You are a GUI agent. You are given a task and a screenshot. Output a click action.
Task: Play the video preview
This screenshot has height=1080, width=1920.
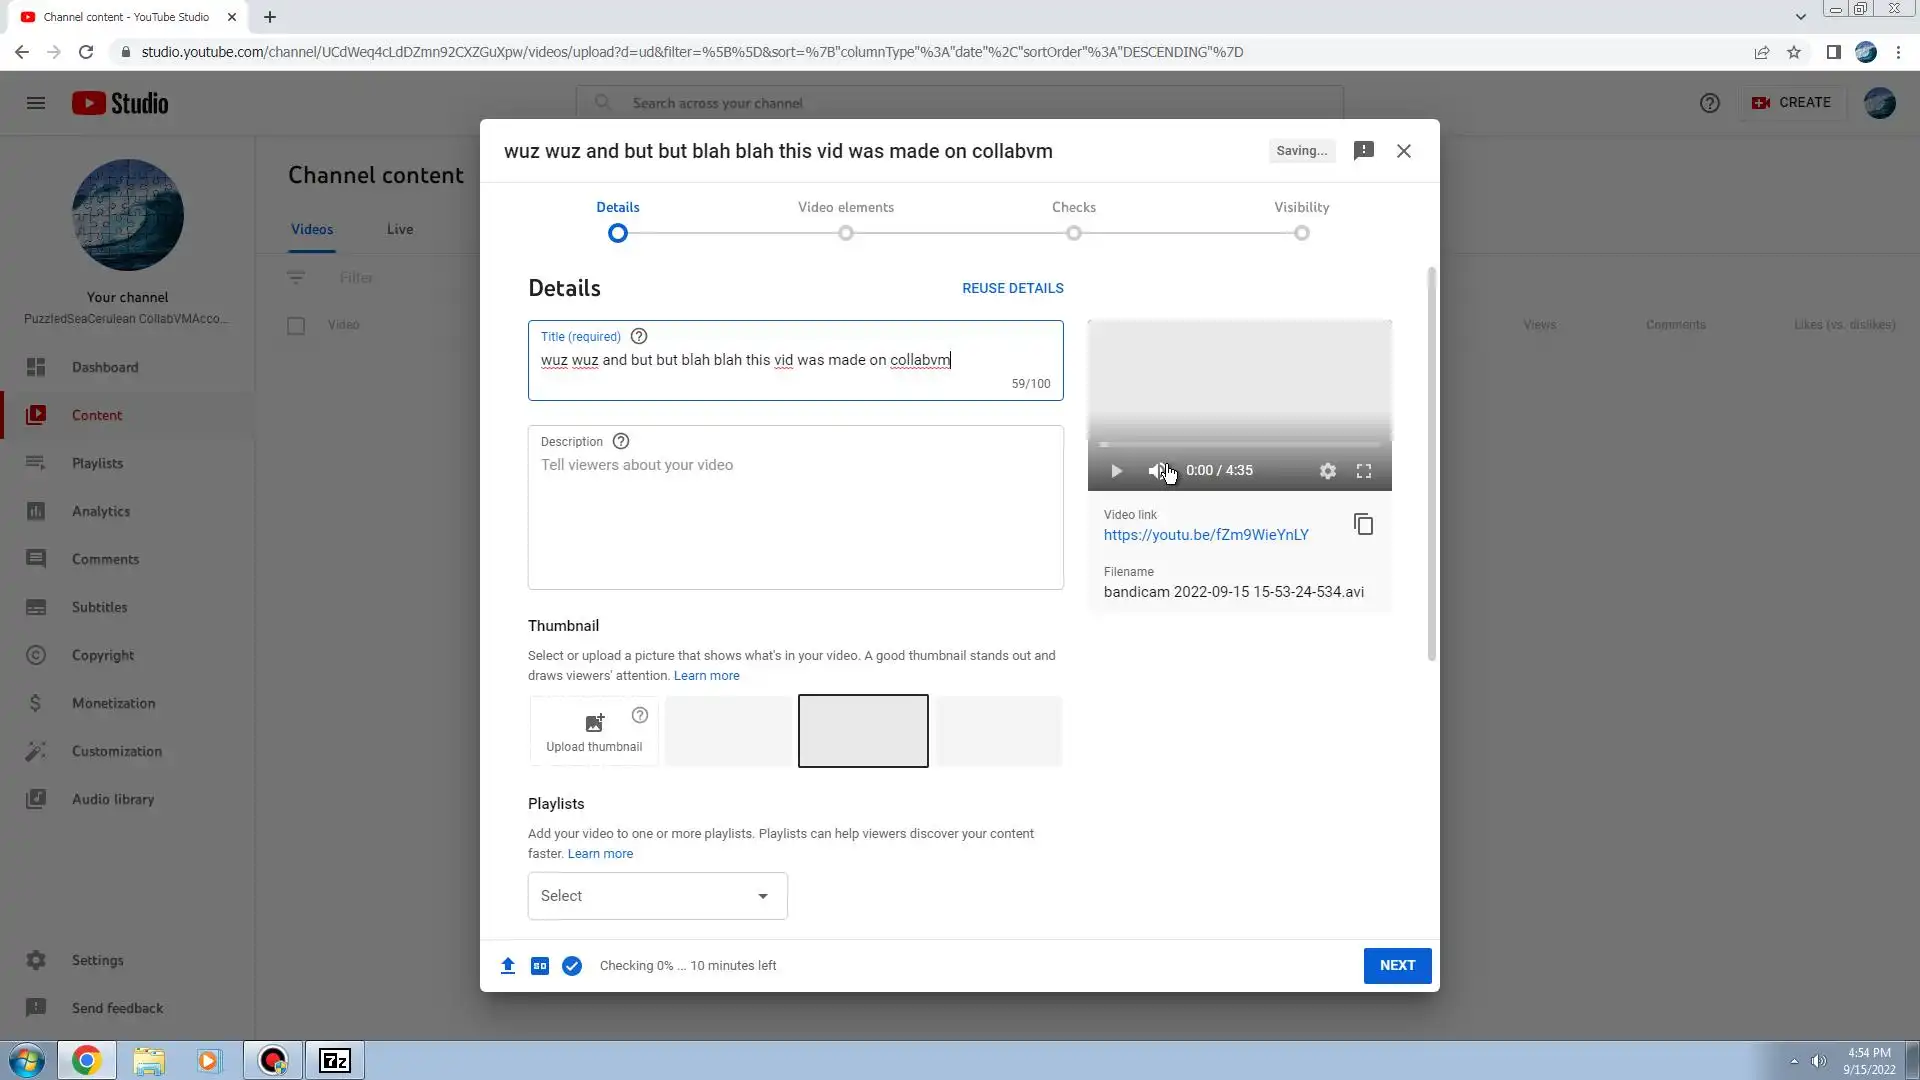click(1116, 471)
